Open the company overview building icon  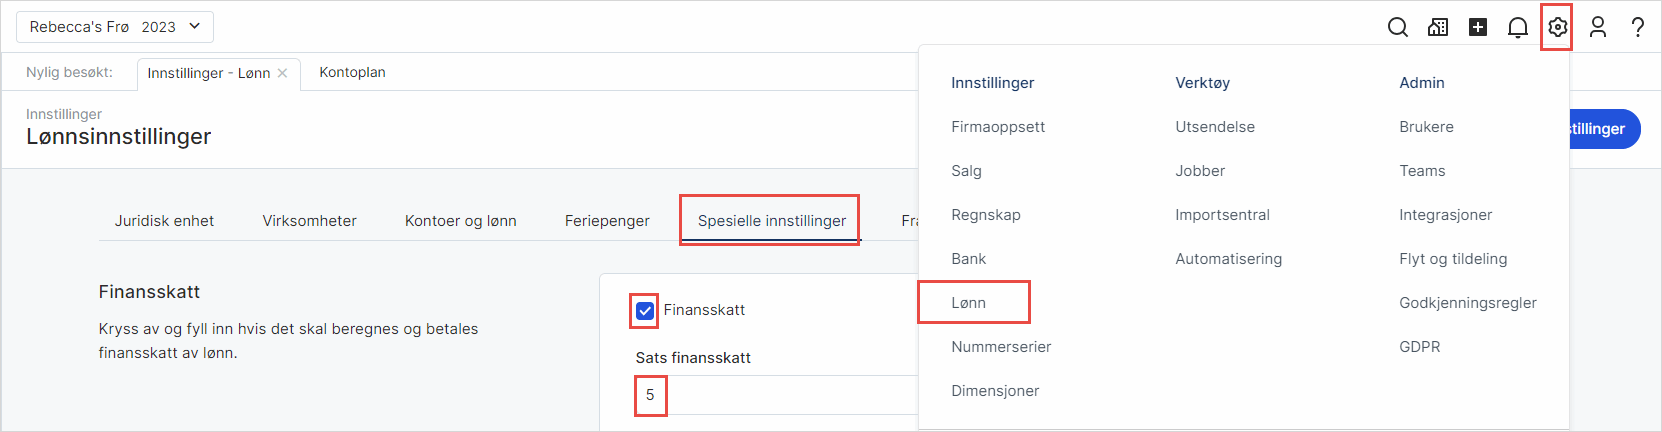(x=1438, y=27)
